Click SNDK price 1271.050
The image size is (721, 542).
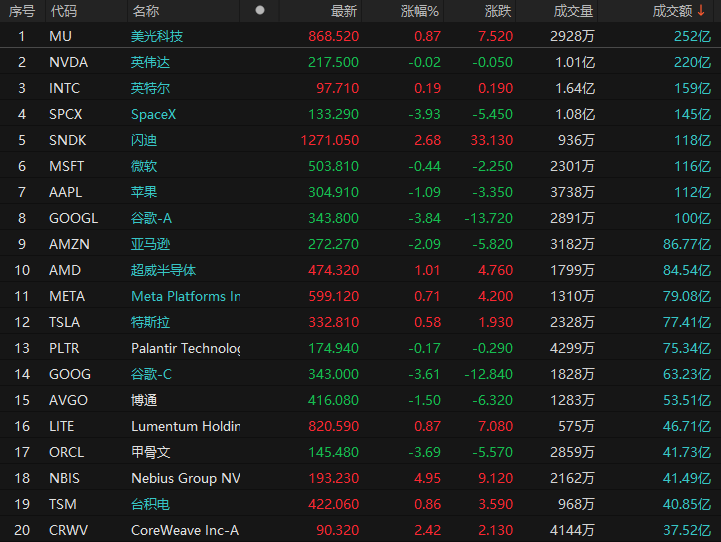[329, 140]
